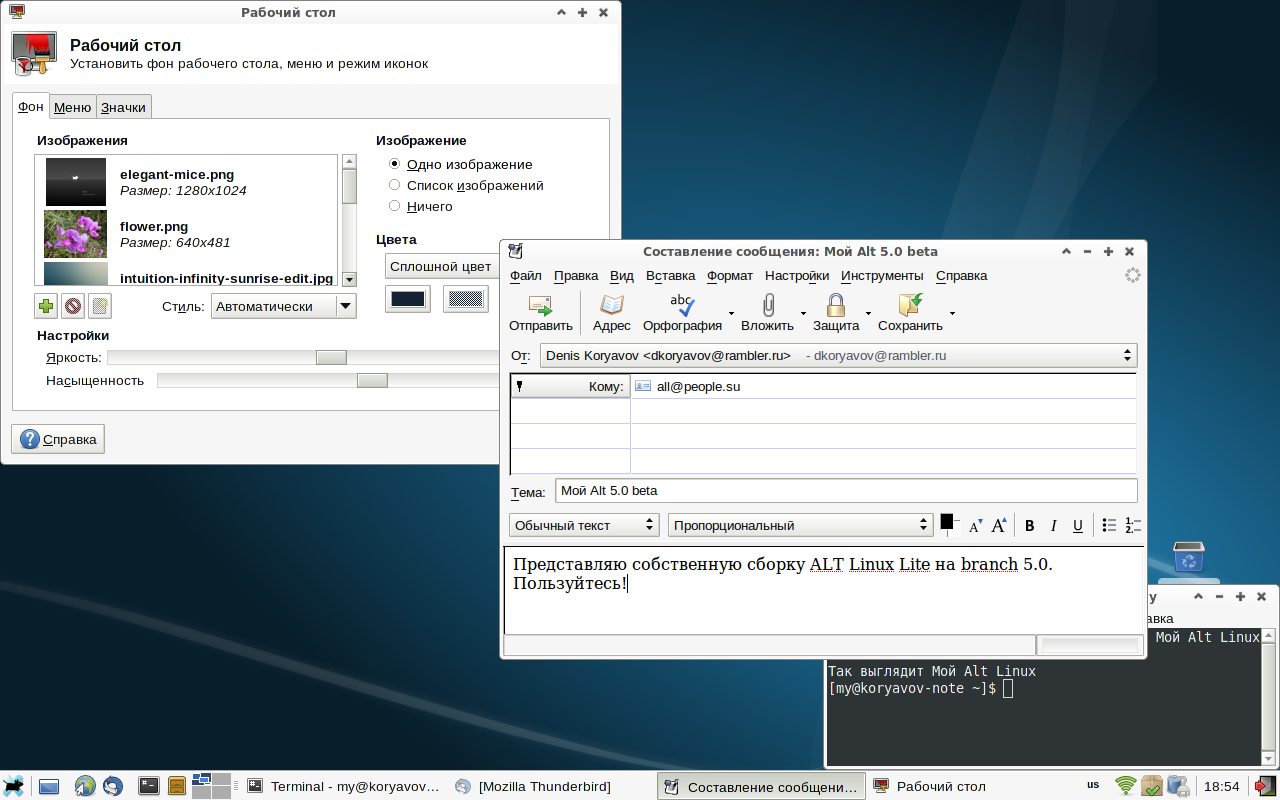Click the Насыщенность saturation slider handle
The height and width of the screenshot is (800, 1280).
[372, 380]
